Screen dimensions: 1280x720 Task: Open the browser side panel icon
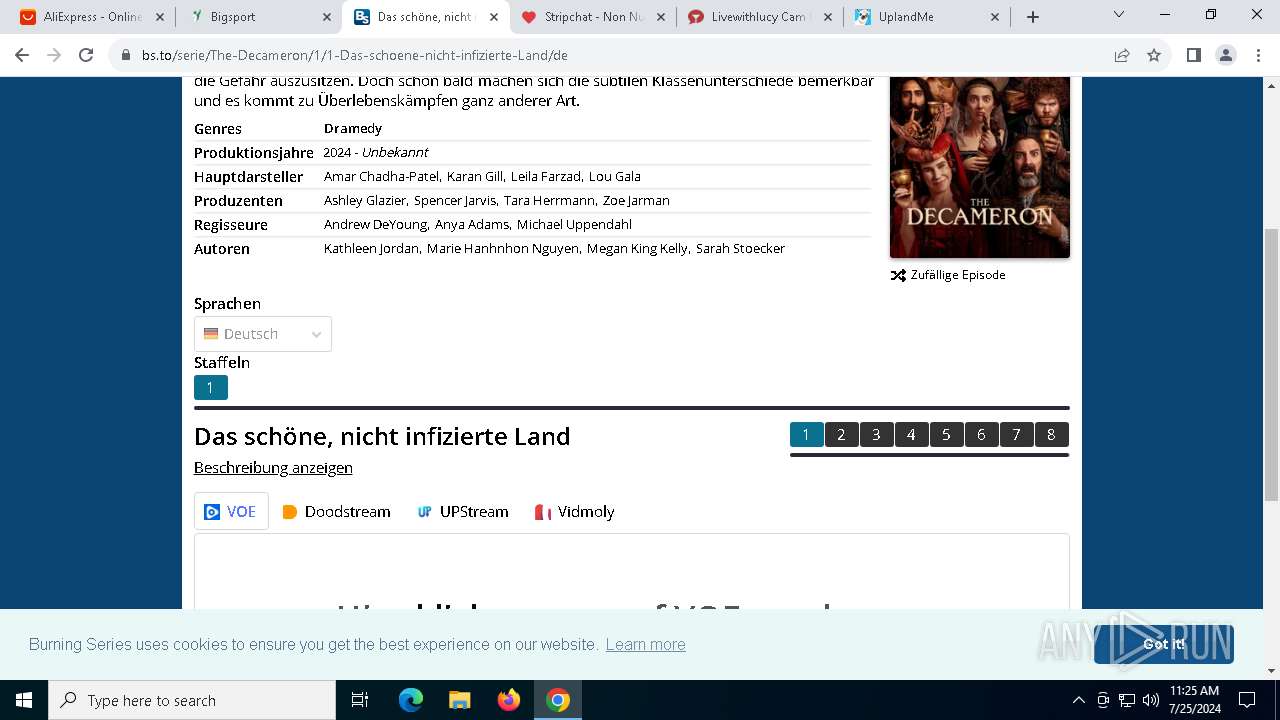pyautogui.click(x=1193, y=55)
